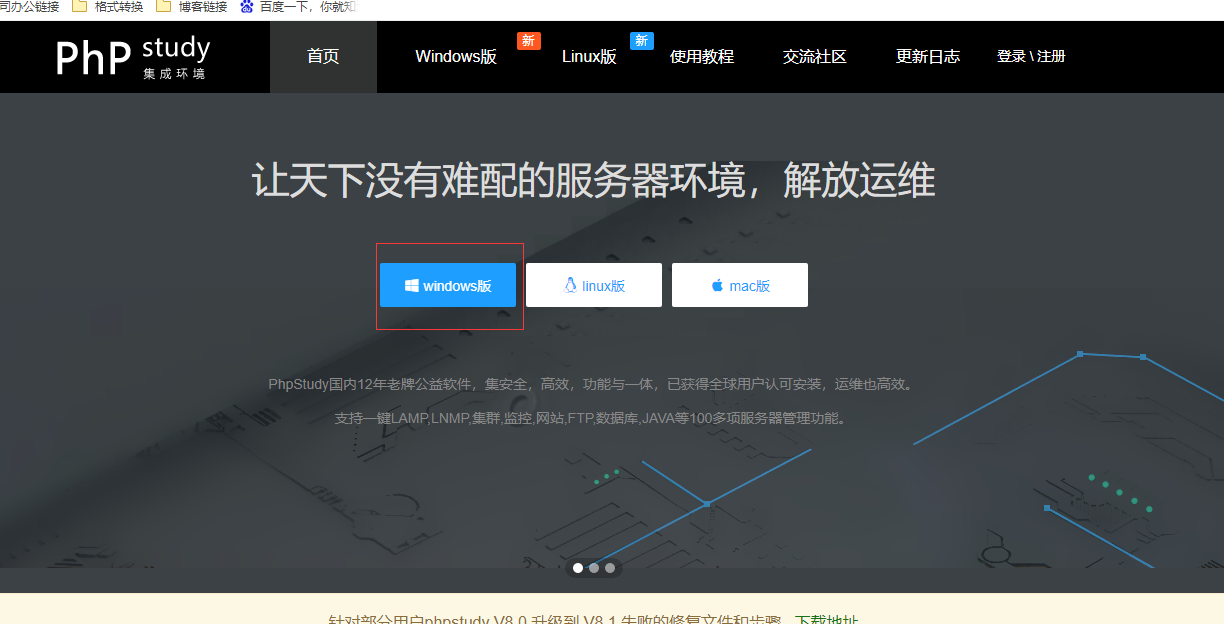Click the Windows logo icon in button

tap(411, 286)
